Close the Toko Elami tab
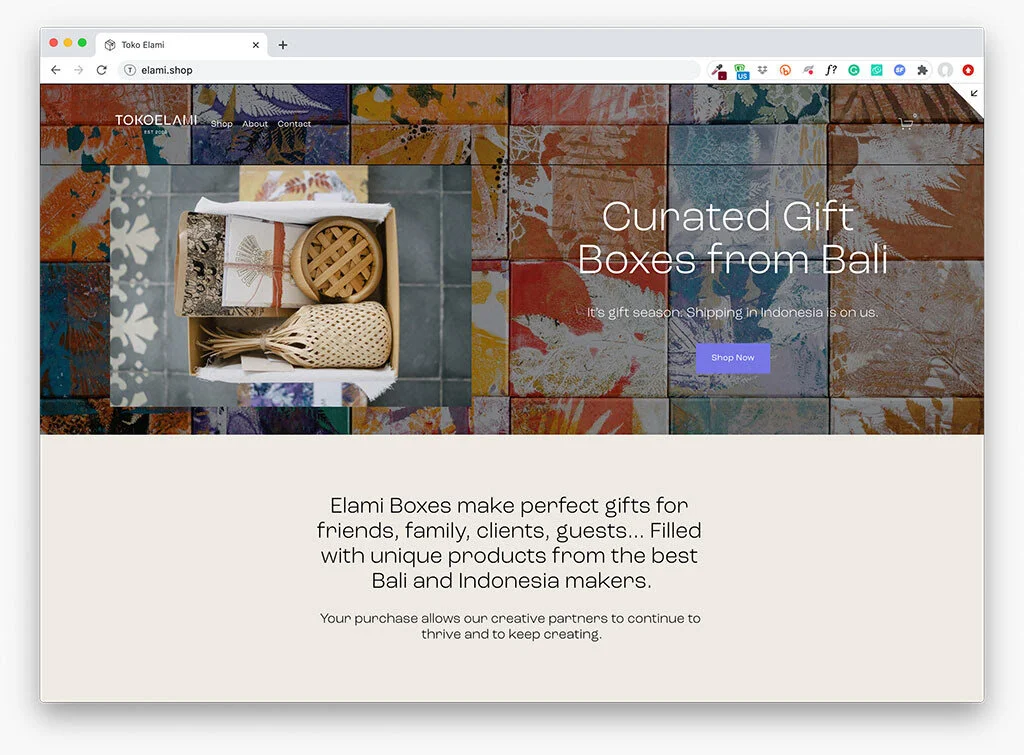The width and height of the screenshot is (1024, 755). pyautogui.click(x=255, y=45)
